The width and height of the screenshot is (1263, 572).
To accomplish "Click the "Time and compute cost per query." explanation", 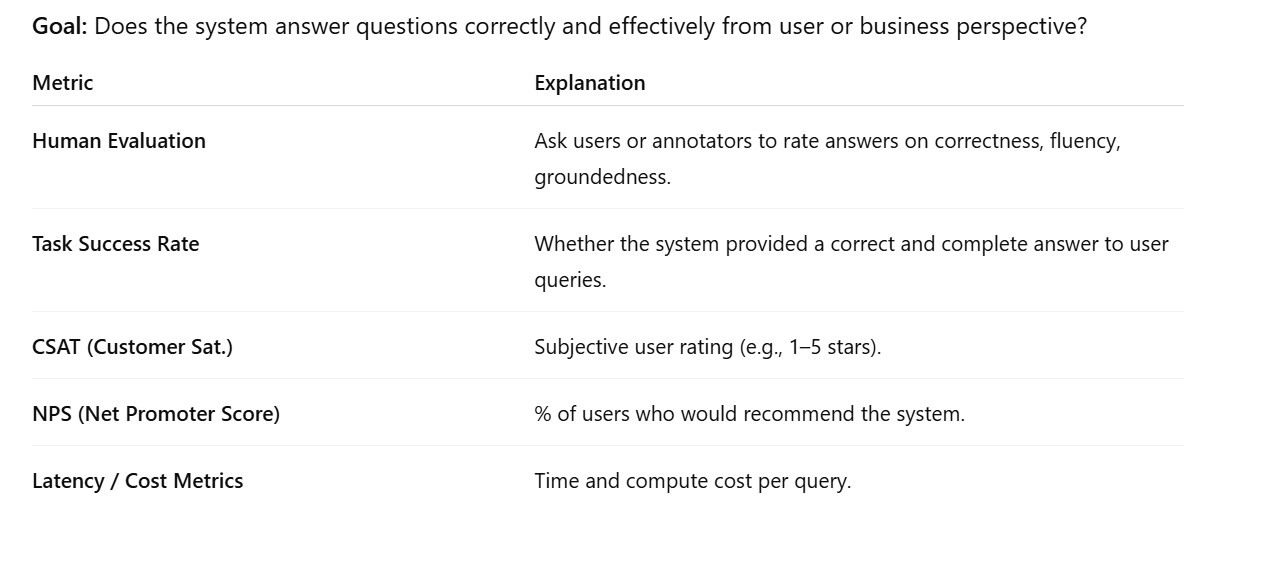I will tap(692, 481).
